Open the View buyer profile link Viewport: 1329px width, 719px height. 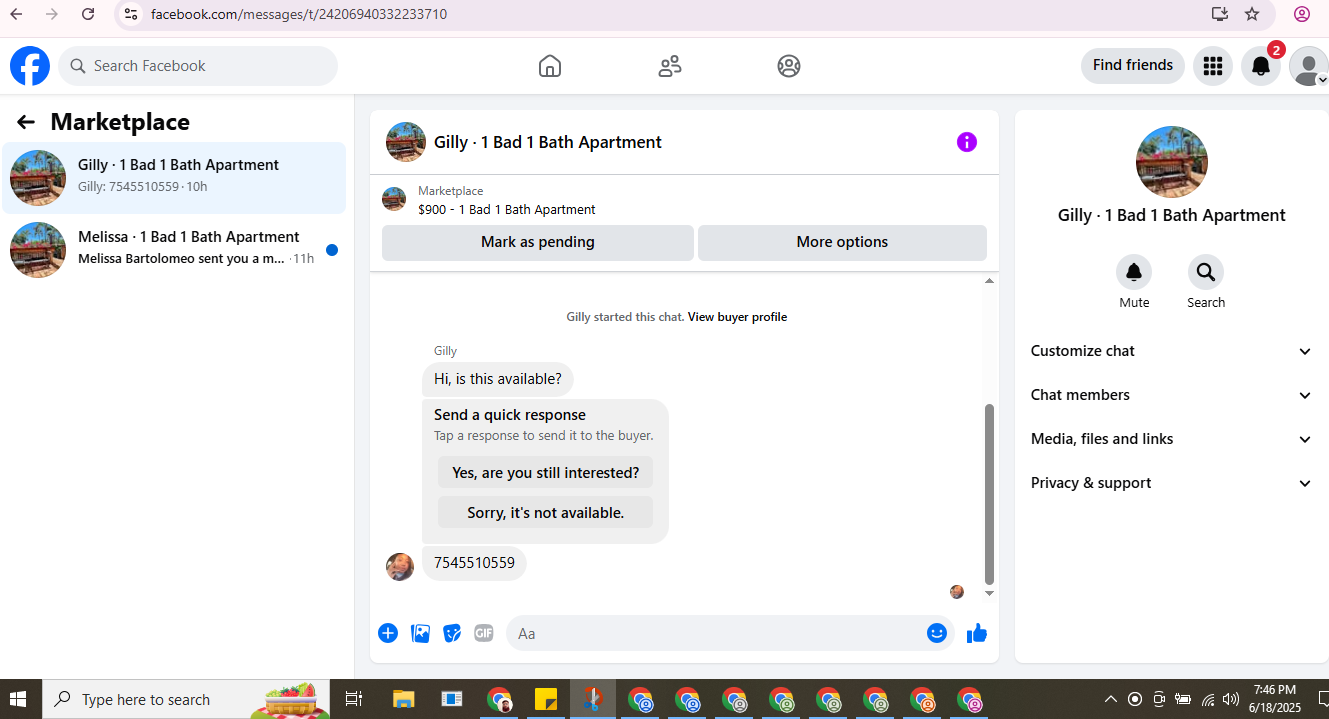point(737,317)
